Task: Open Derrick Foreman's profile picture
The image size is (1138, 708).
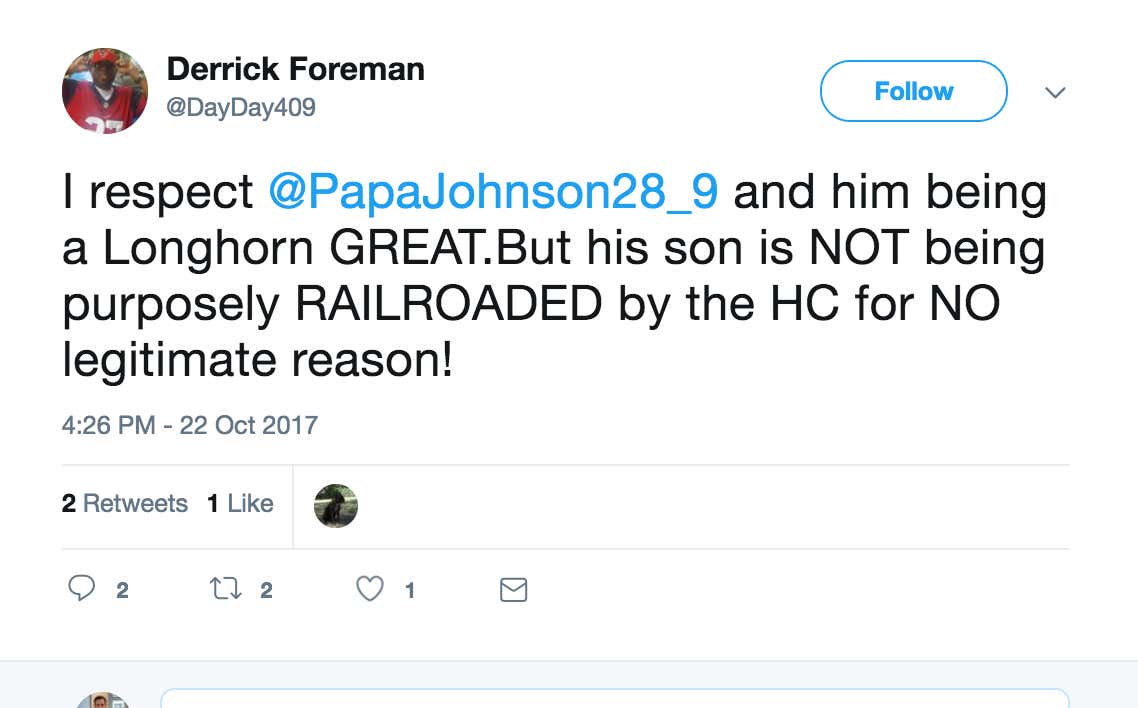Action: point(105,91)
